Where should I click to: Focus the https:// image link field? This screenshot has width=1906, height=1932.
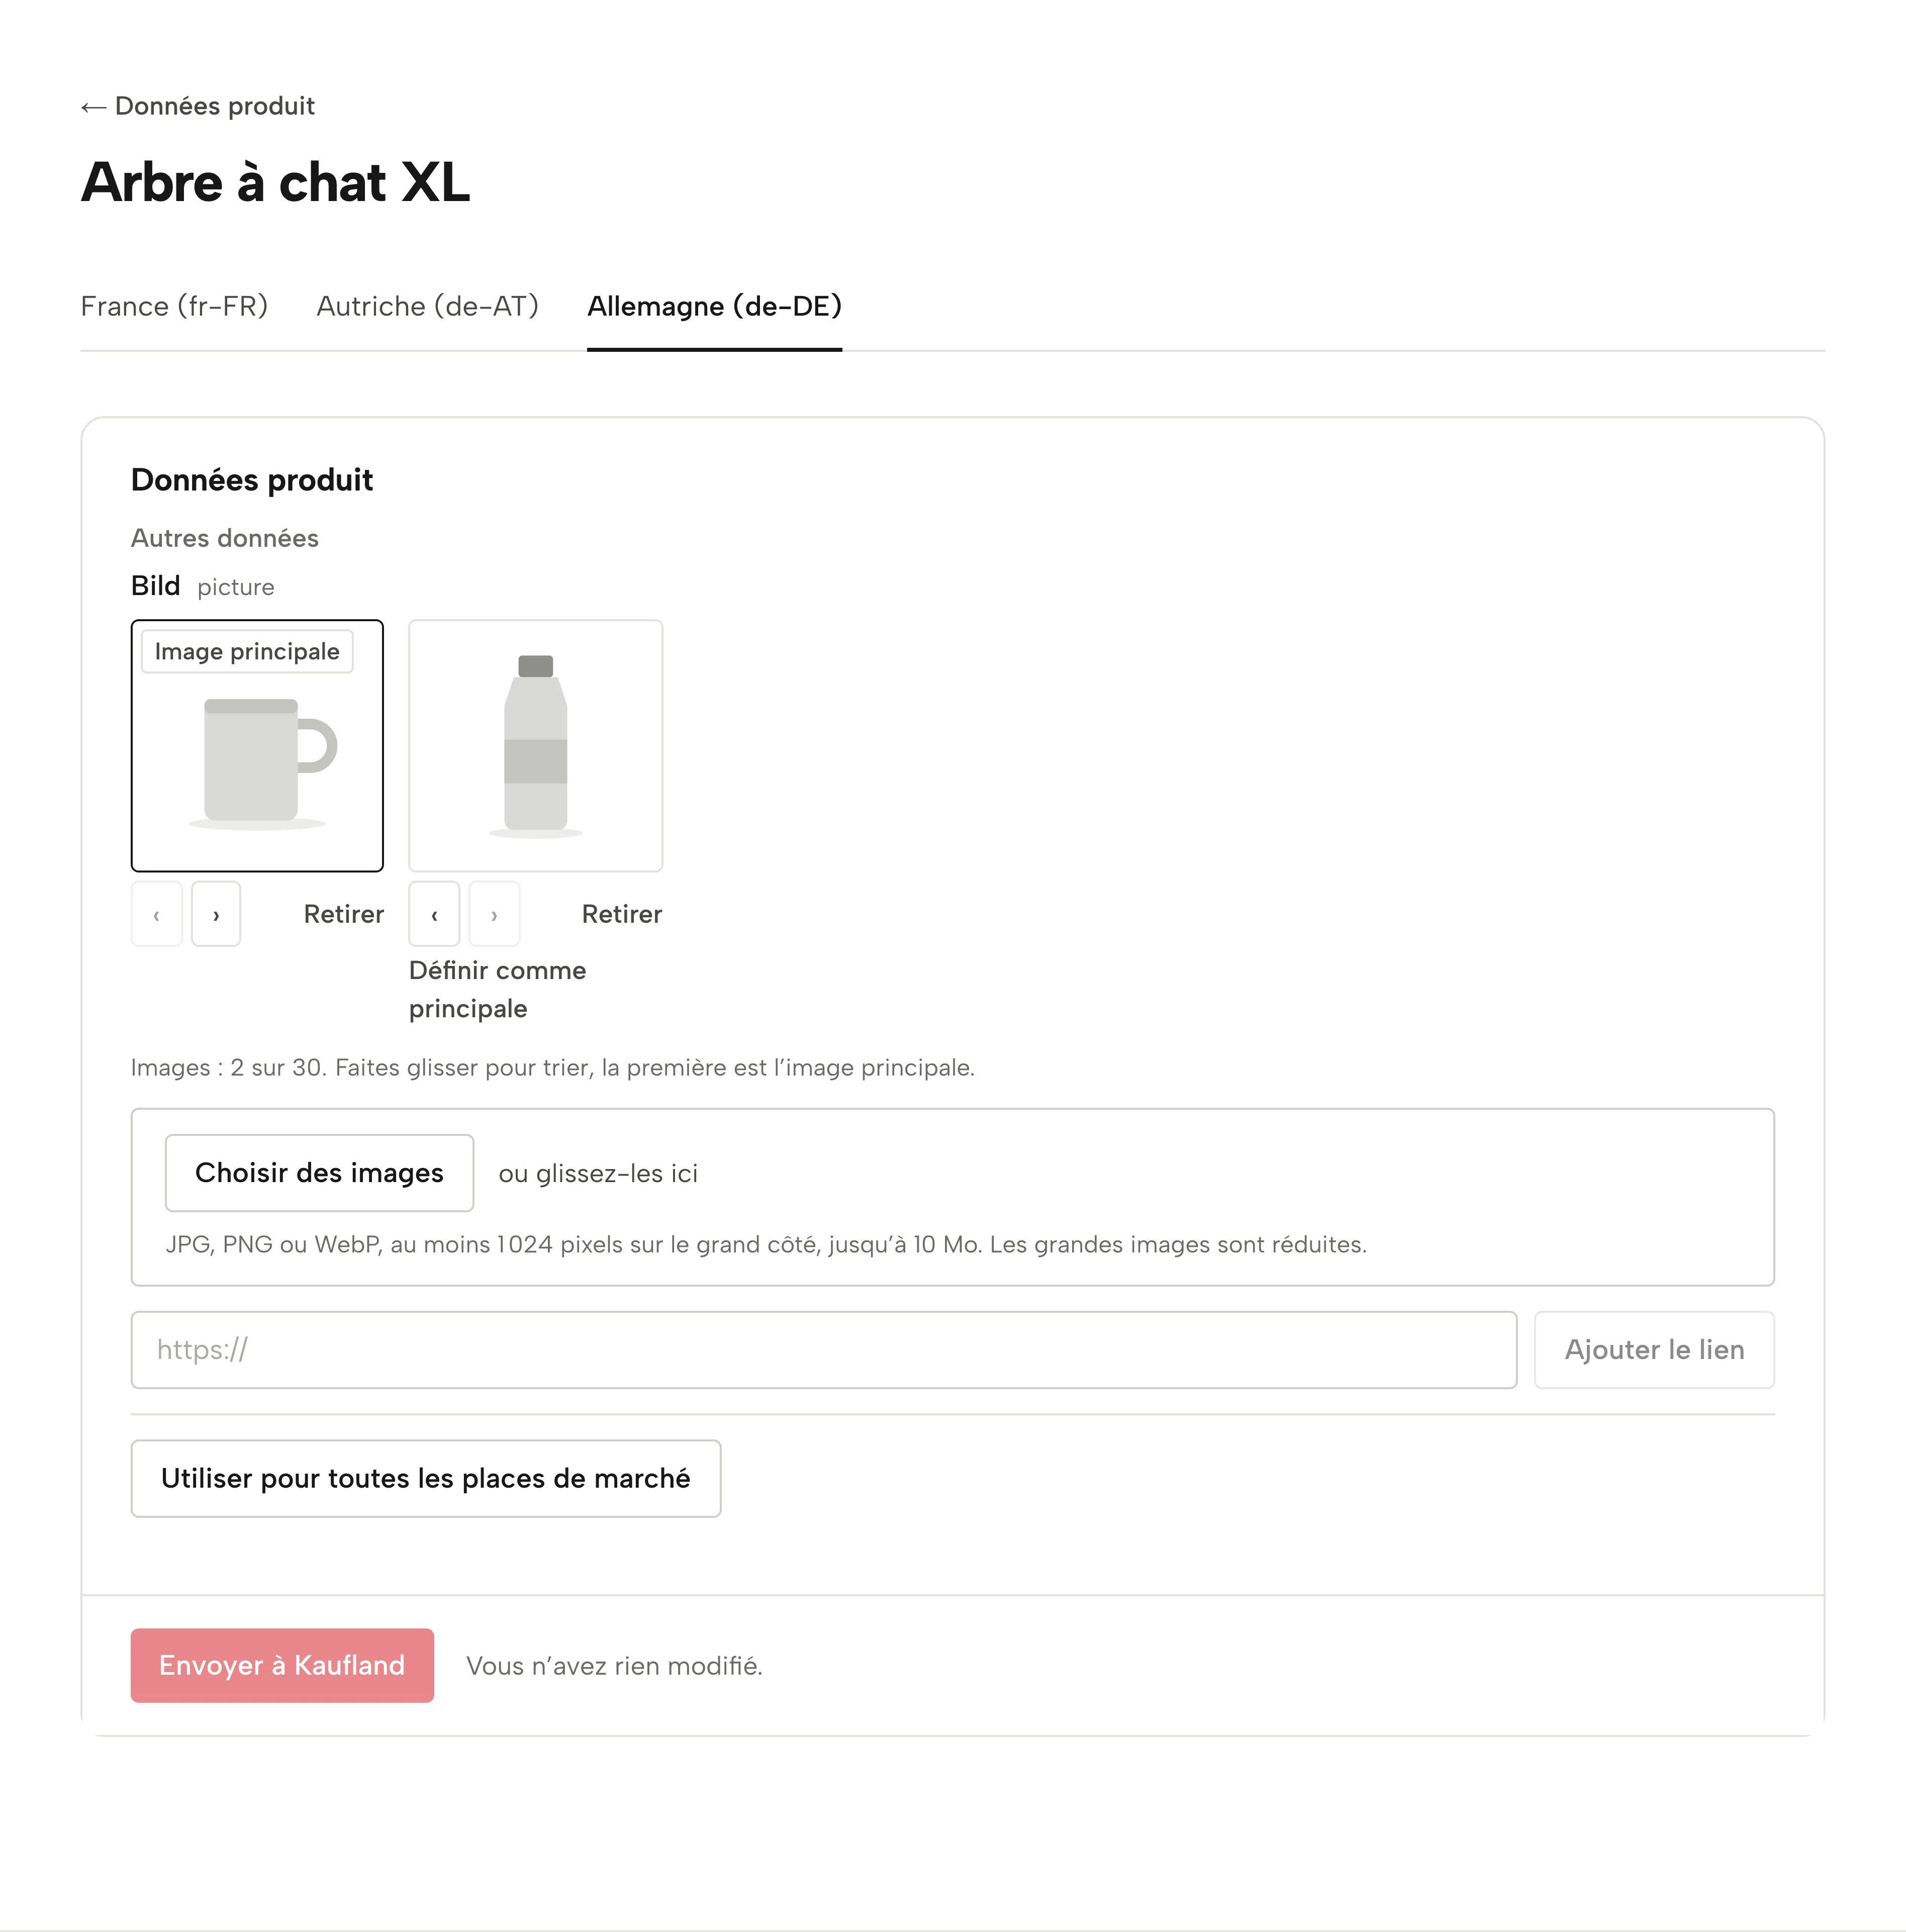click(824, 1350)
